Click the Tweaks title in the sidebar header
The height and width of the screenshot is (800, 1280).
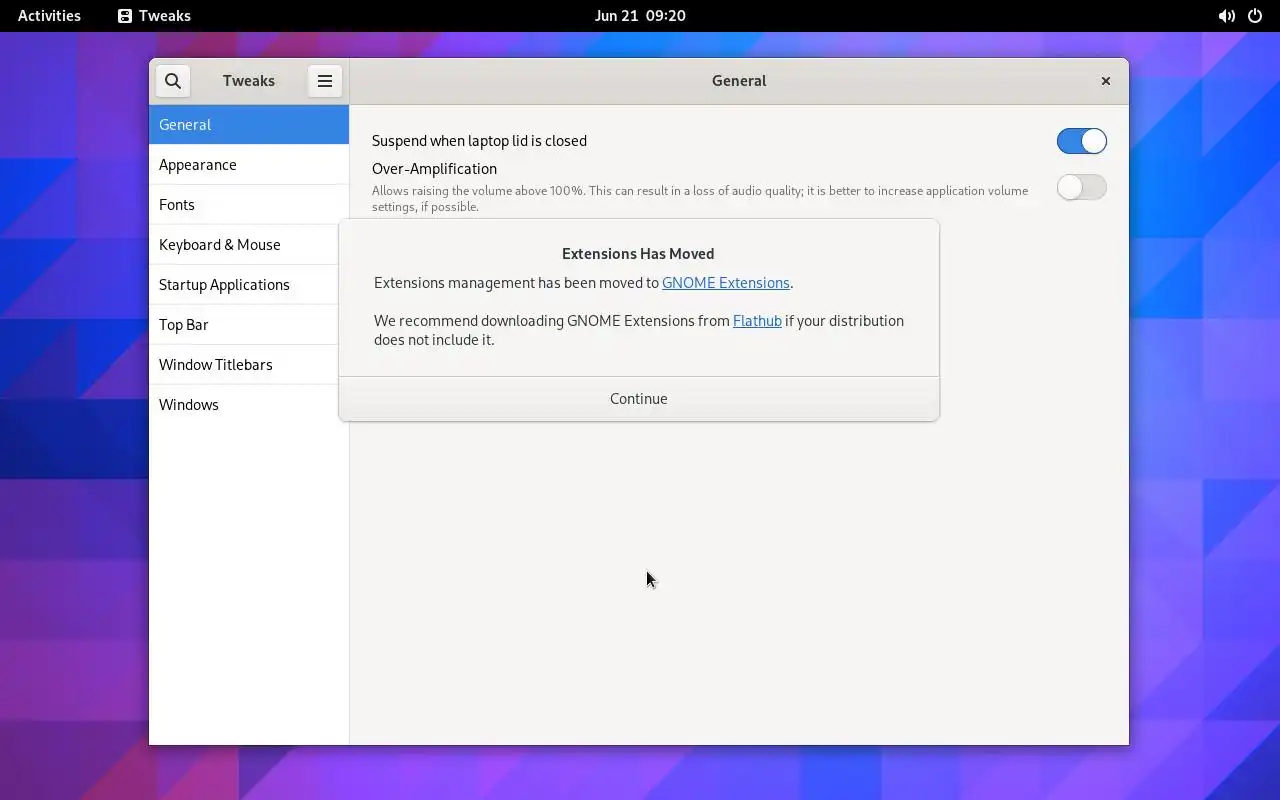click(249, 81)
